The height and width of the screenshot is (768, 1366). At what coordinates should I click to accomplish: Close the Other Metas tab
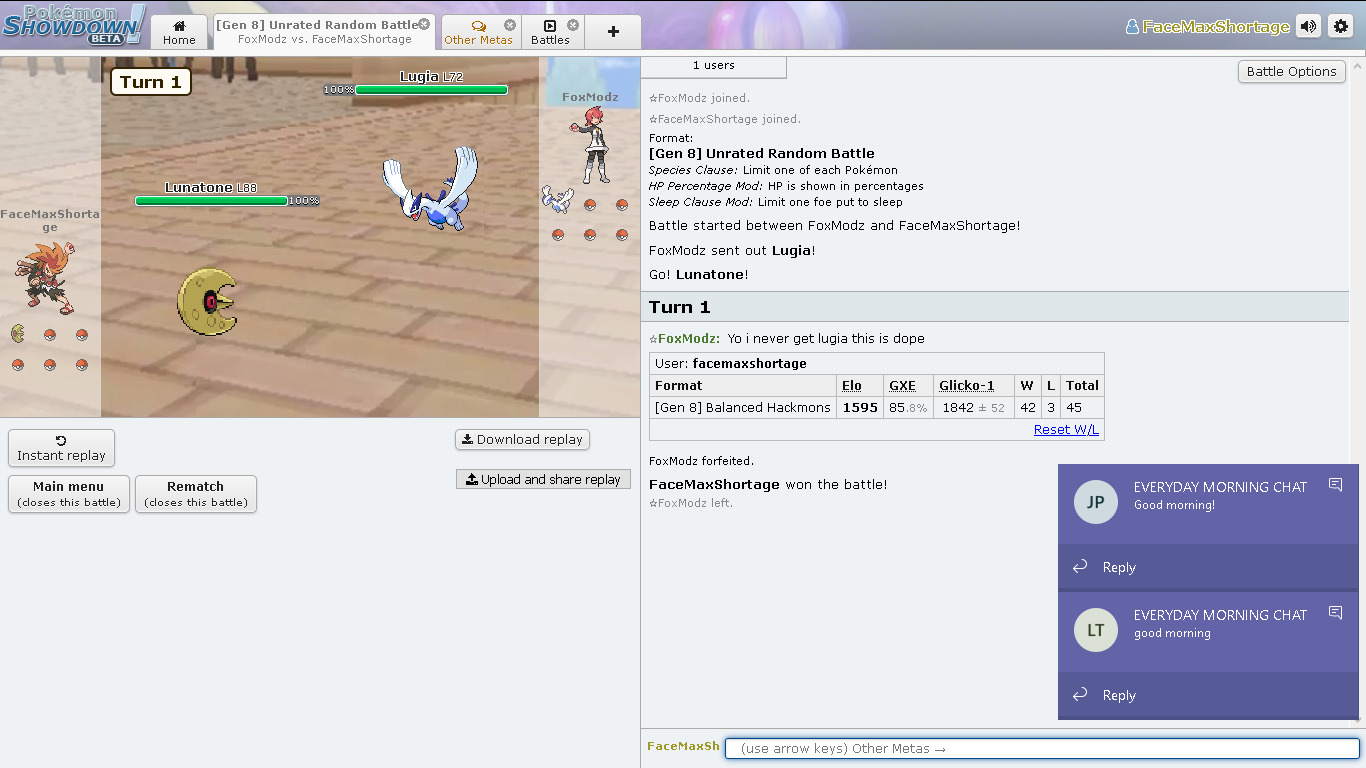click(x=510, y=25)
